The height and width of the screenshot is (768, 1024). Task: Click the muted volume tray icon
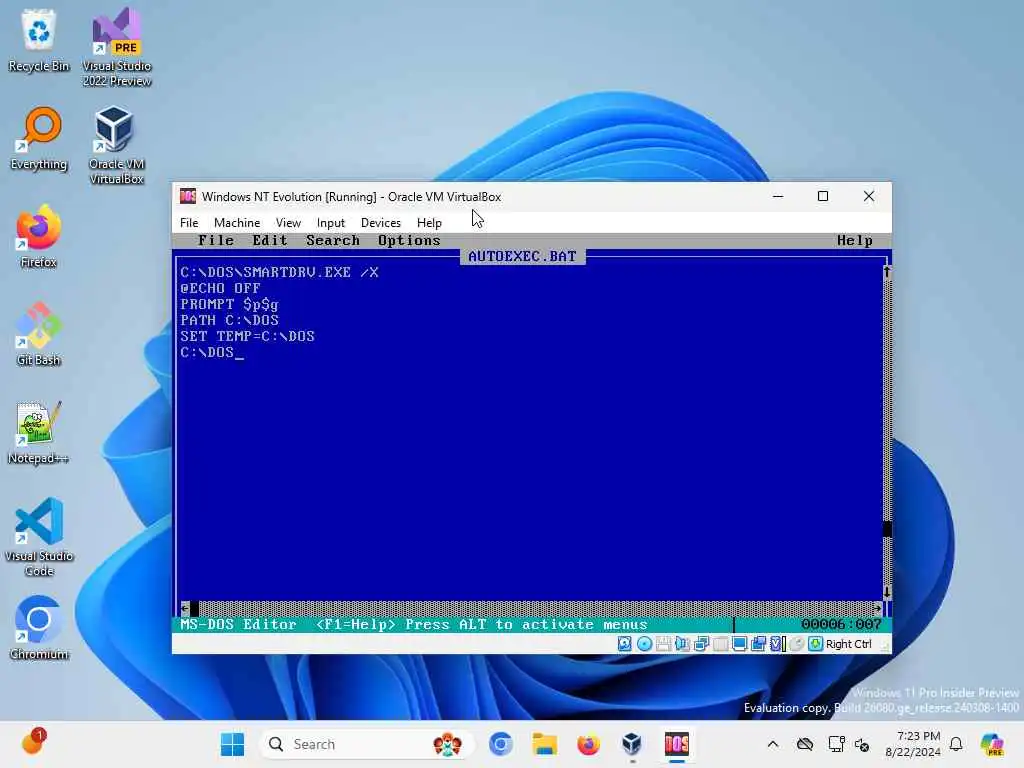(x=862, y=744)
